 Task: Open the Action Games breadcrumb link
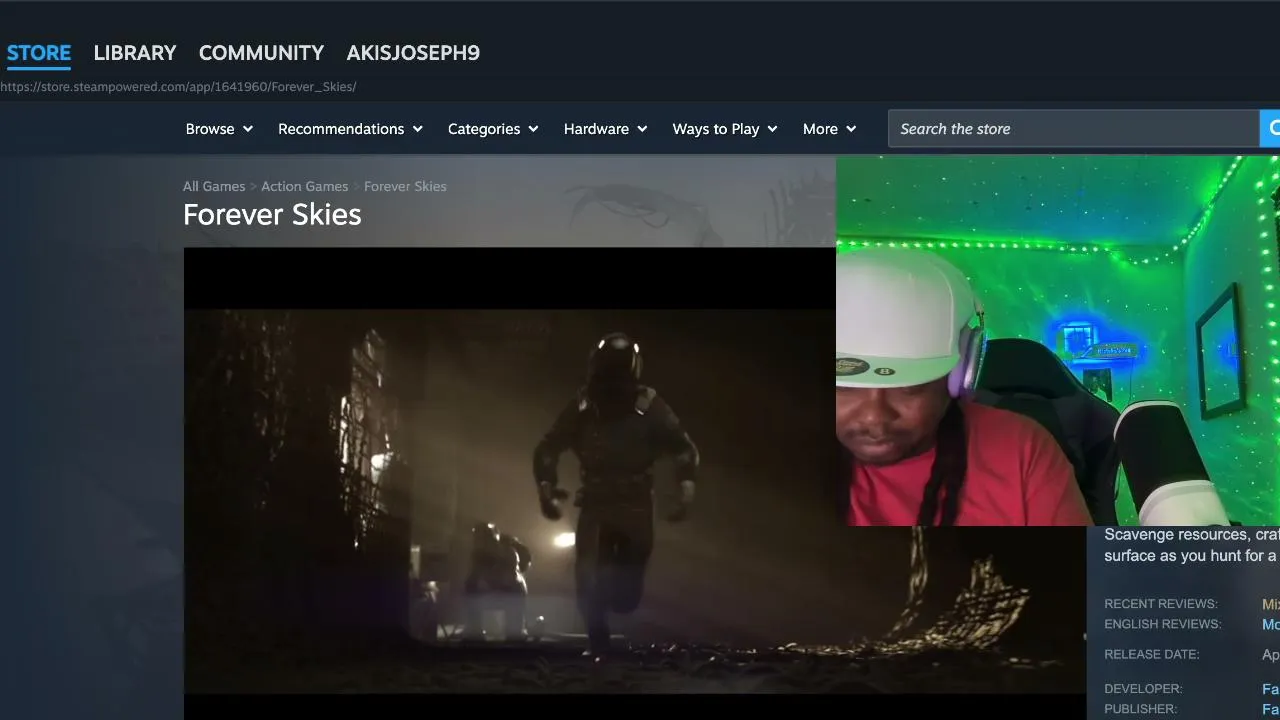[x=305, y=186]
